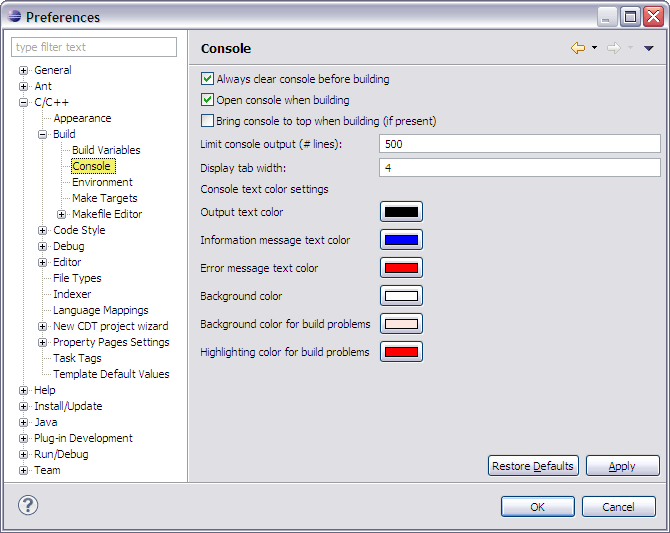Expand the Debug node under C/C++

coord(42,247)
